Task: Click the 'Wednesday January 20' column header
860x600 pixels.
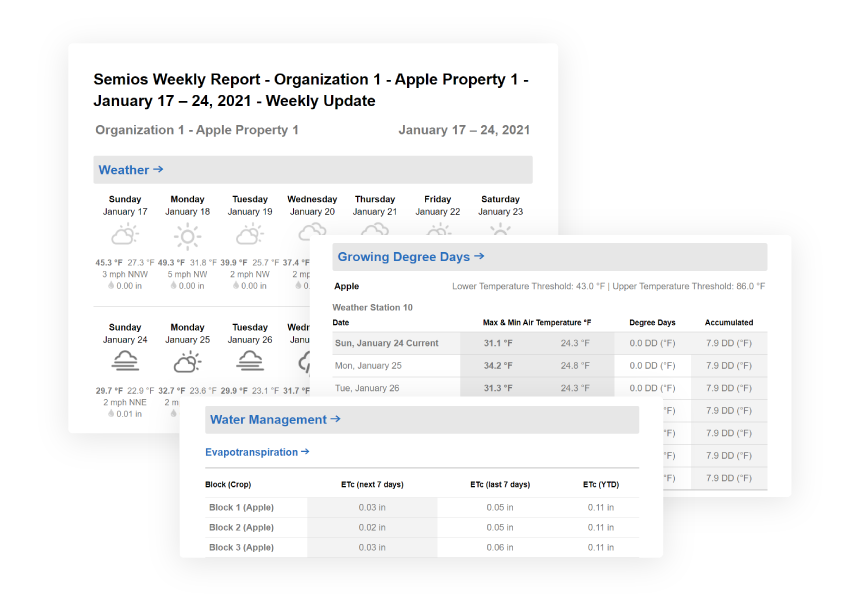Action: point(312,205)
